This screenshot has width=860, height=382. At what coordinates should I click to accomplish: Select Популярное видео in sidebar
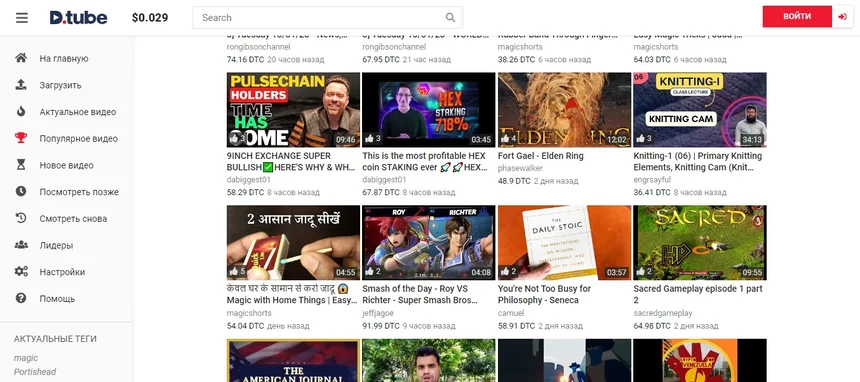pyautogui.click(x=78, y=139)
